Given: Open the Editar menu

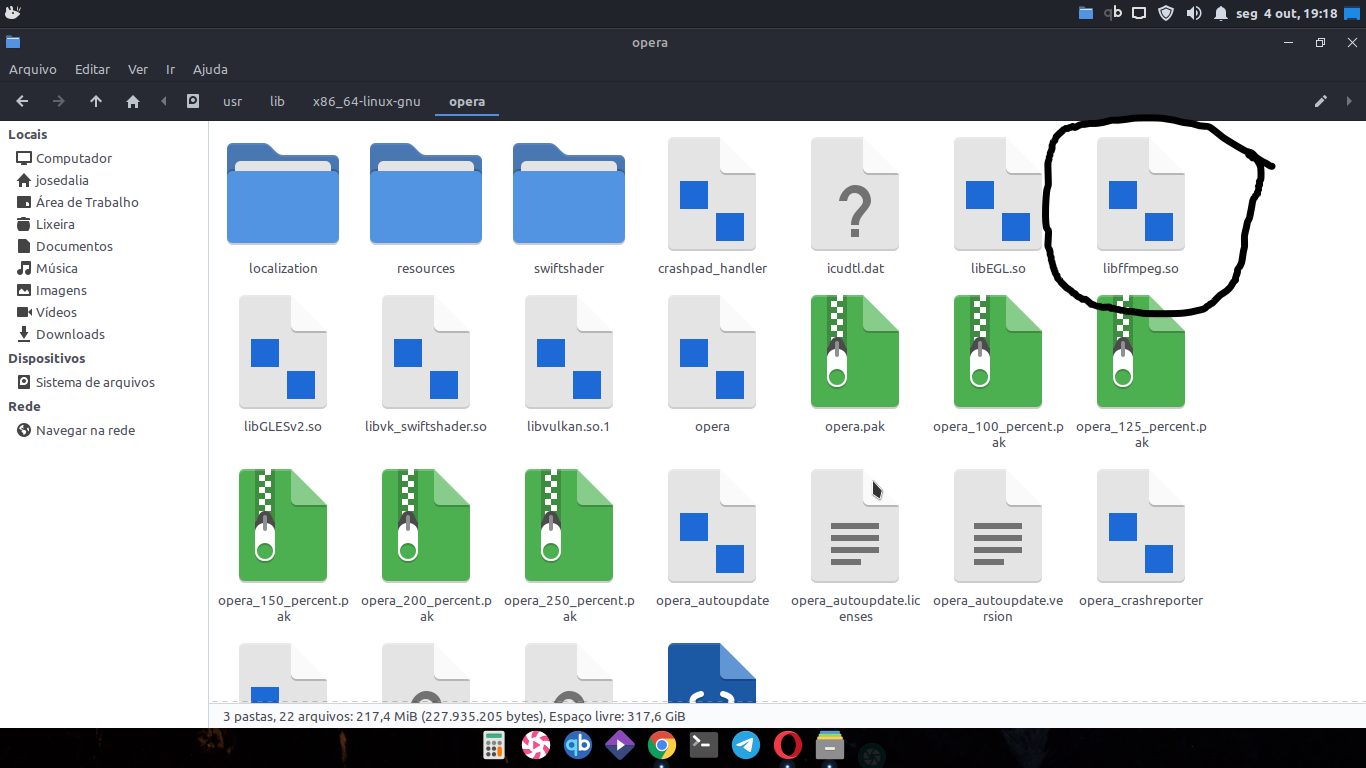Looking at the screenshot, I should [92, 70].
